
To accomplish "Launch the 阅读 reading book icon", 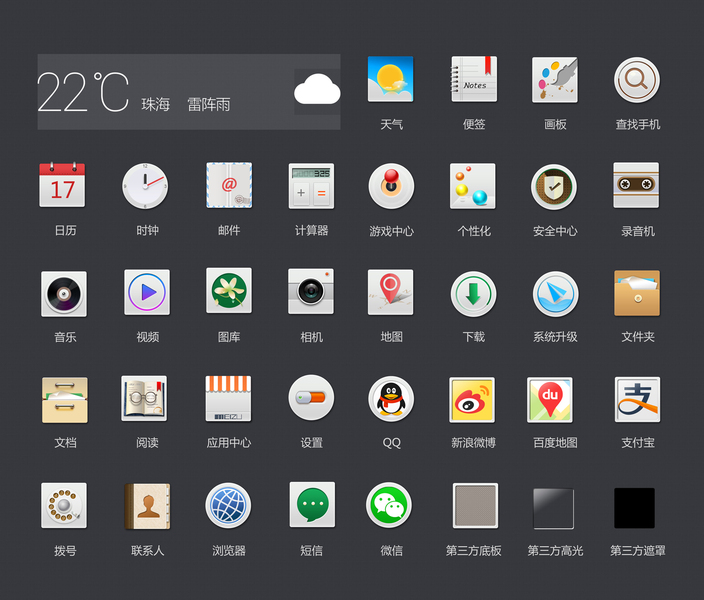I will tap(144, 398).
